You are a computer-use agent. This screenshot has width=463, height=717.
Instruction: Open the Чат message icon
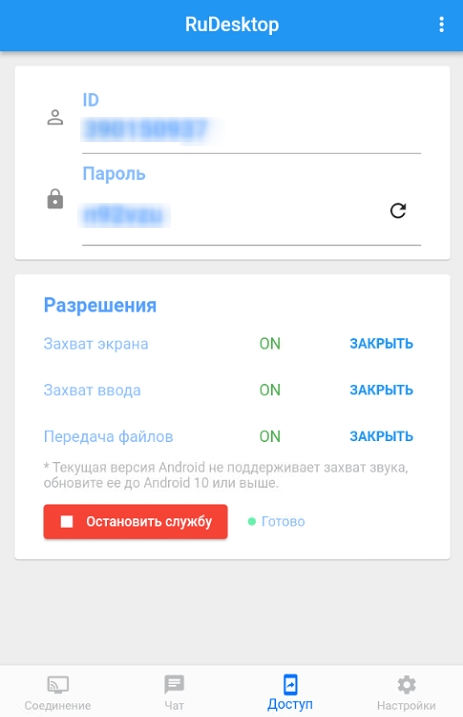coord(174,685)
